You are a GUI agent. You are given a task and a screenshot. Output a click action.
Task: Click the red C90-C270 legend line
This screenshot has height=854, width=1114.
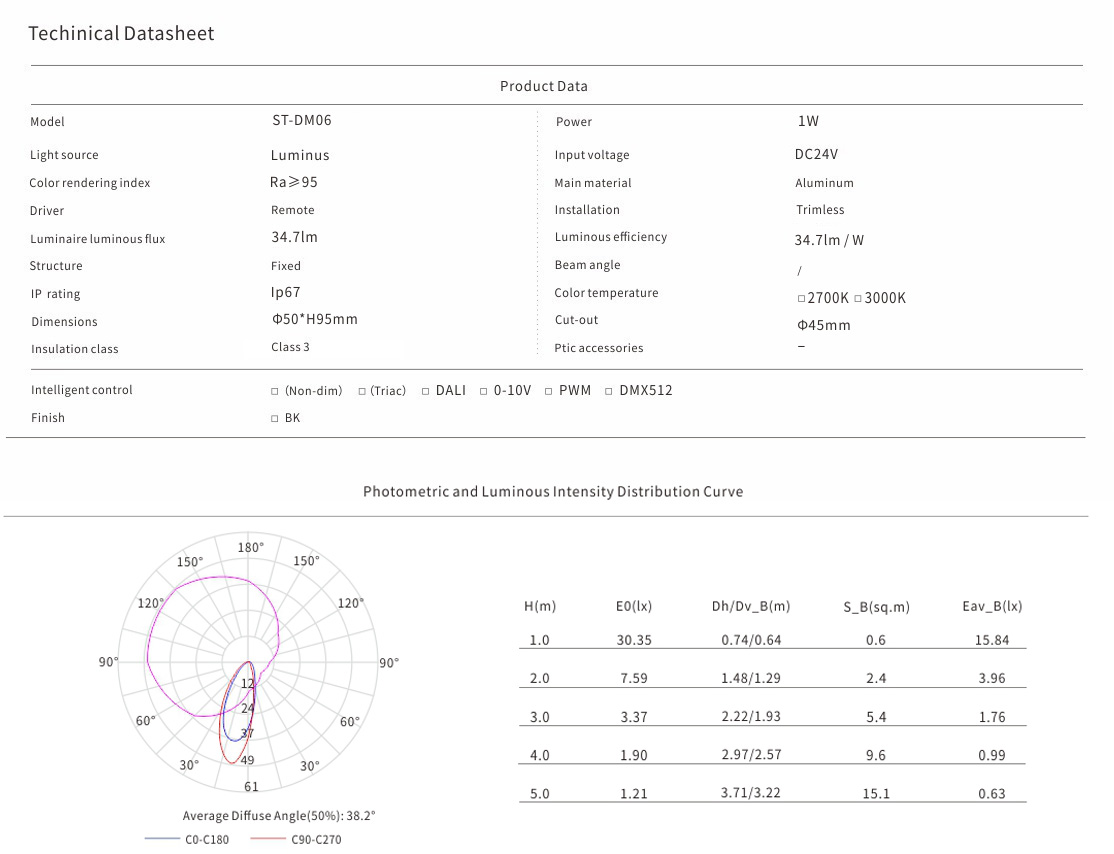click(x=268, y=838)
